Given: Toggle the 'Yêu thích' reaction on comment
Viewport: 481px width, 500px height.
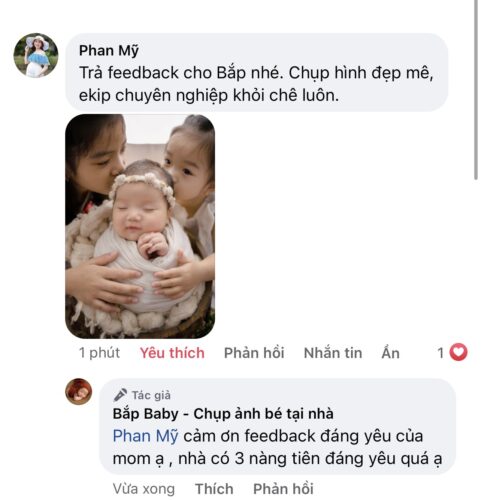Looking at the screenshot, I should [172, 353].
